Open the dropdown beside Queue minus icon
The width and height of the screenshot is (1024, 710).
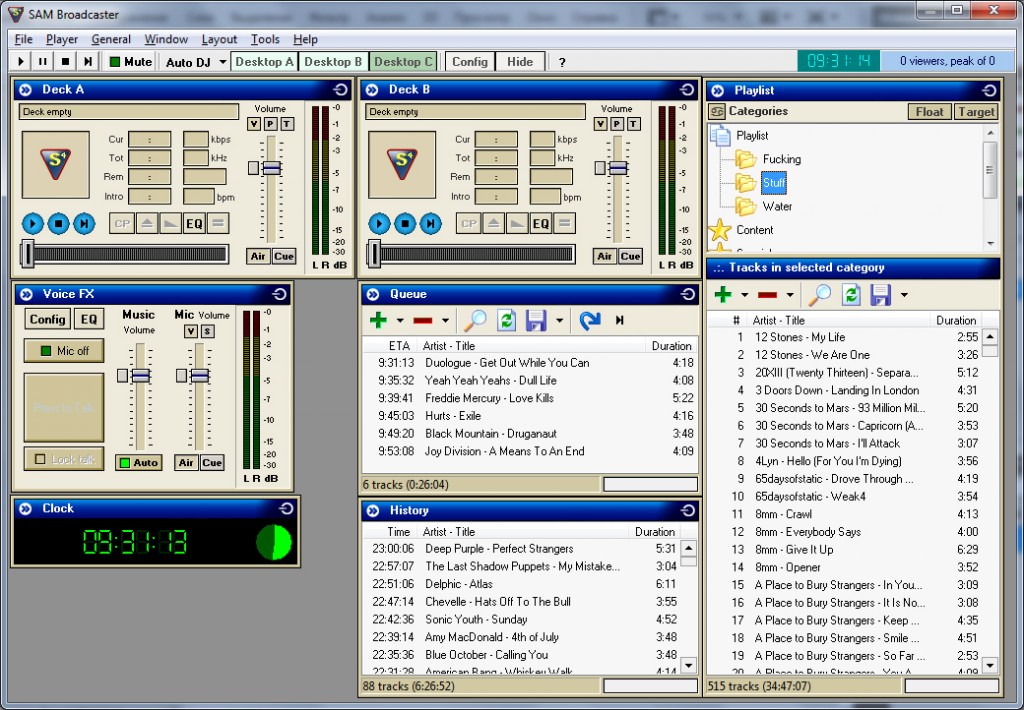tap(445, 321)
